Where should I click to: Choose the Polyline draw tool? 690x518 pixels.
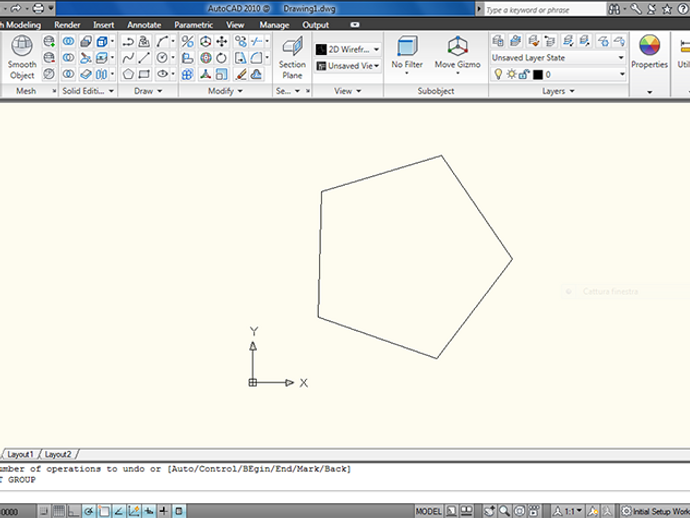tap(128, 42)
